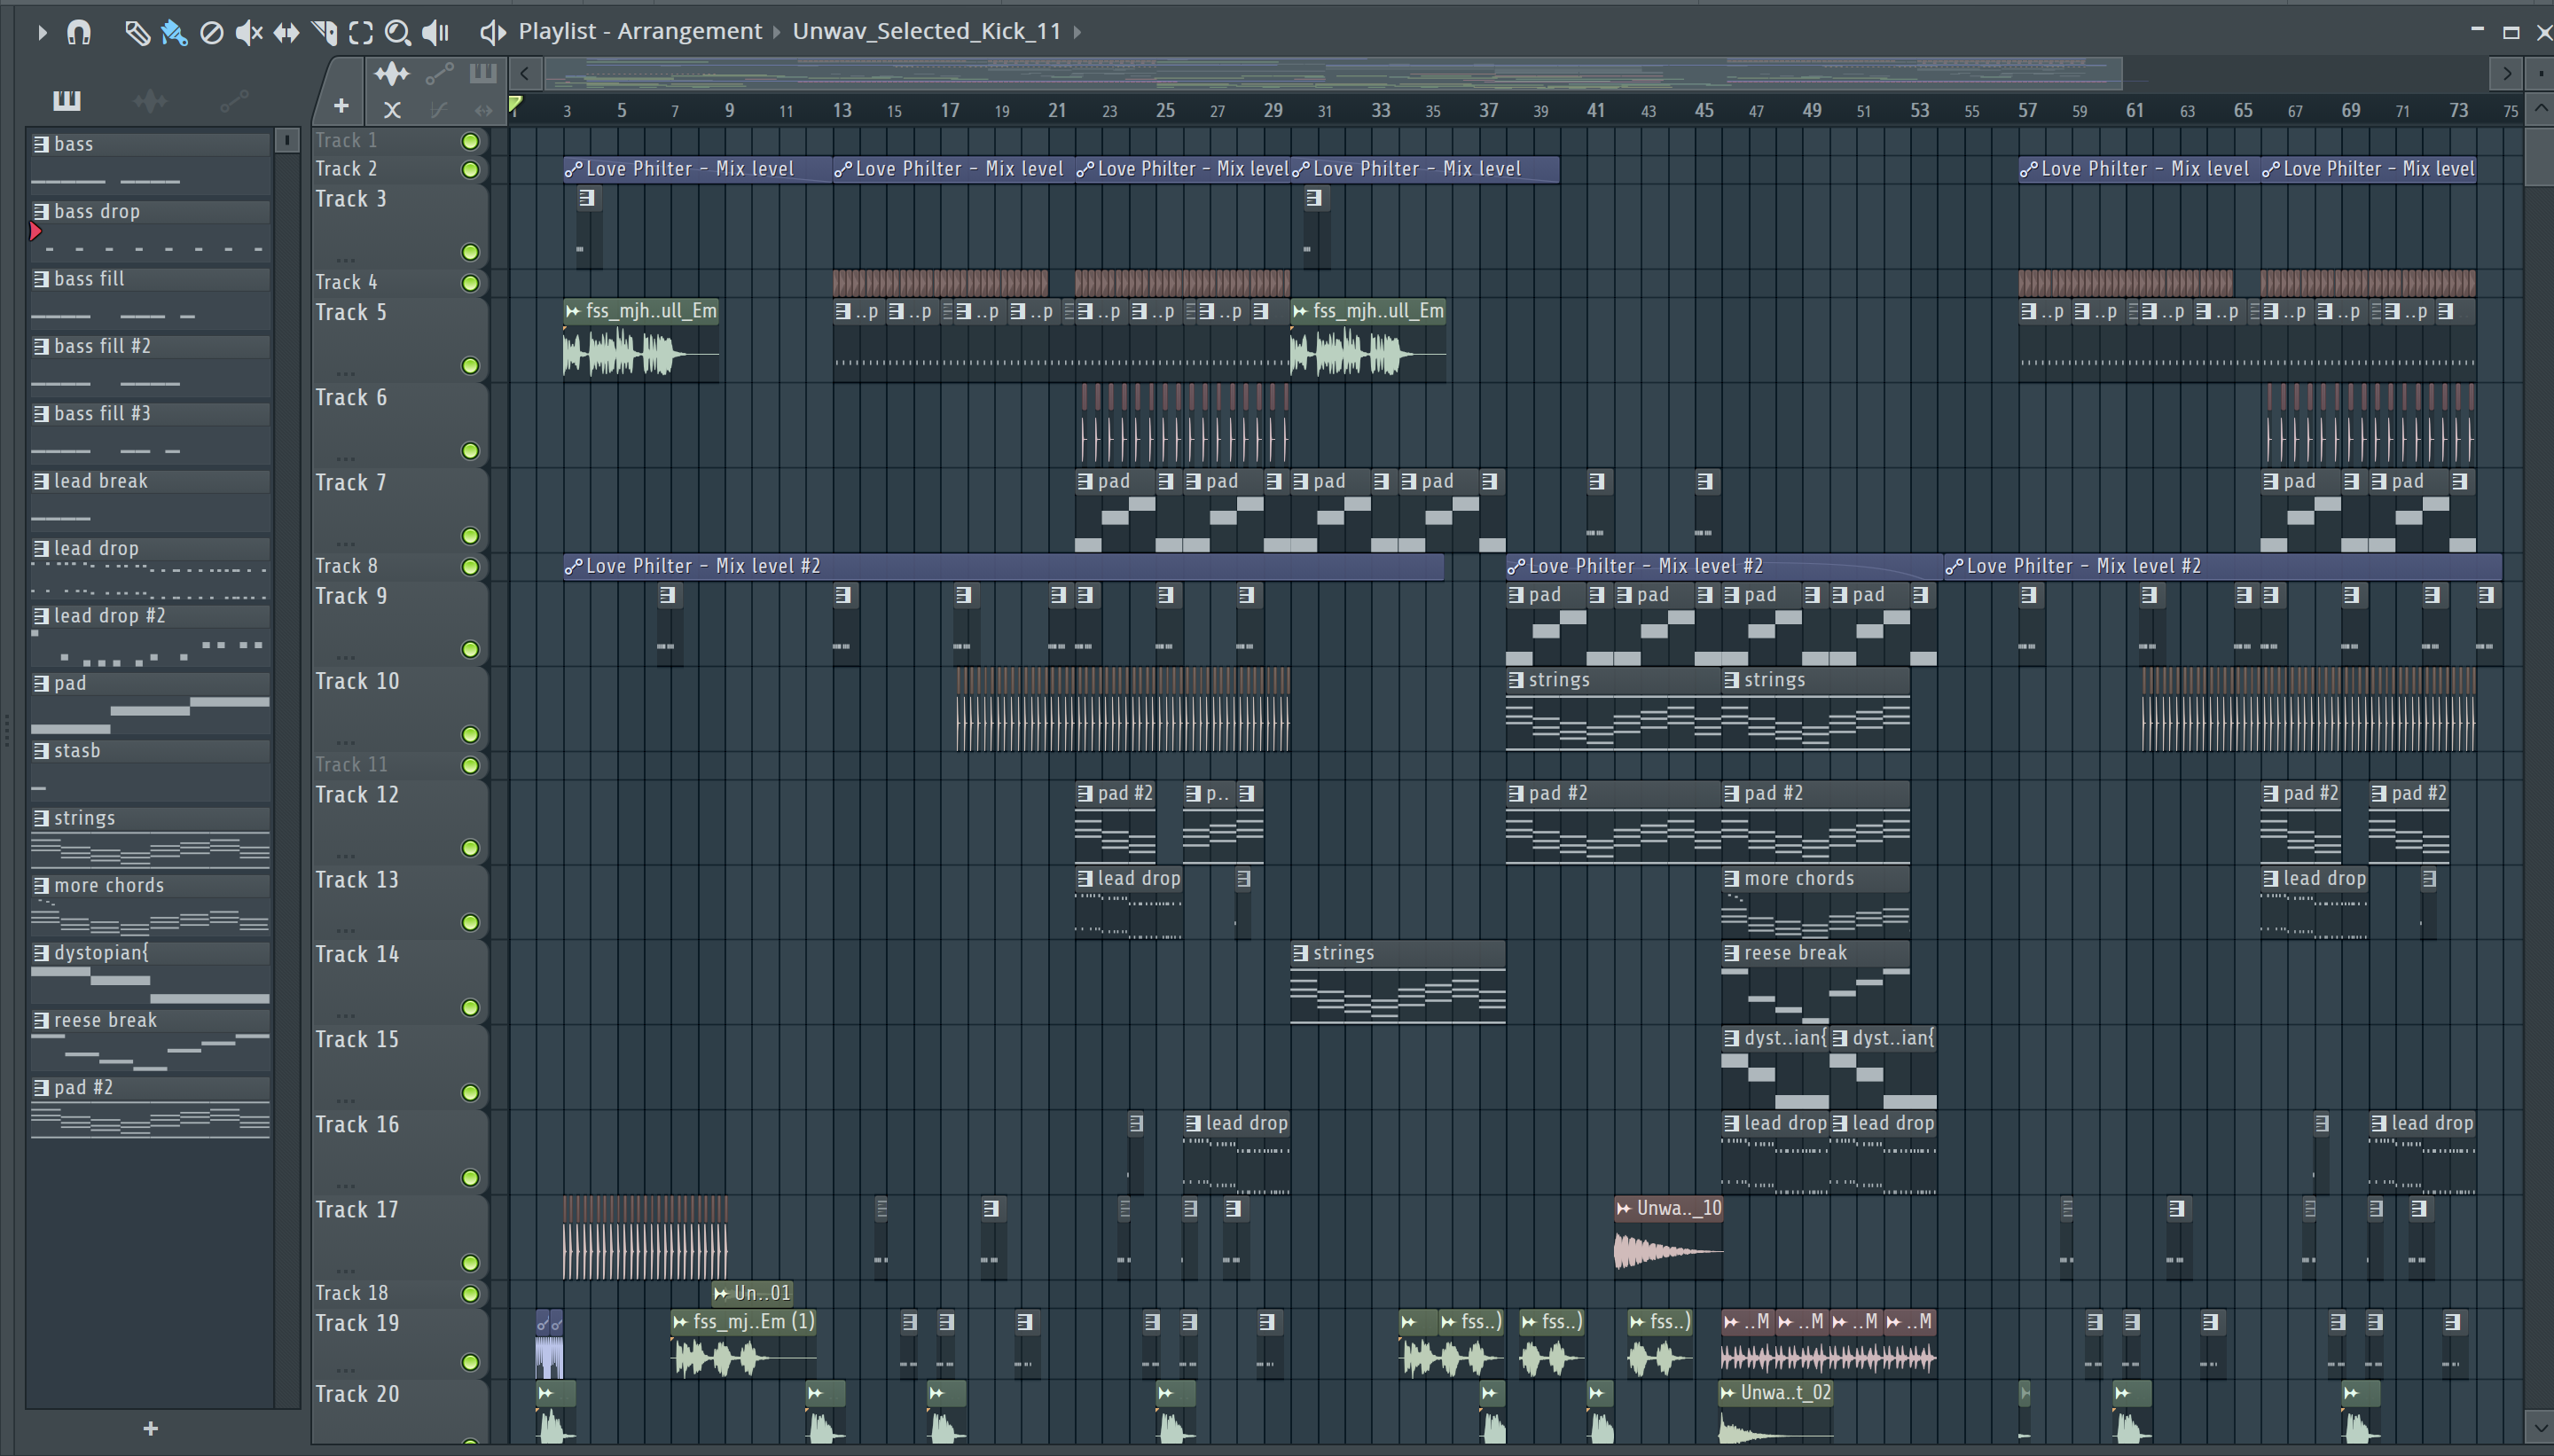Show audio clips in the picker panel
2554x1456 pixels.
[150, 100]
